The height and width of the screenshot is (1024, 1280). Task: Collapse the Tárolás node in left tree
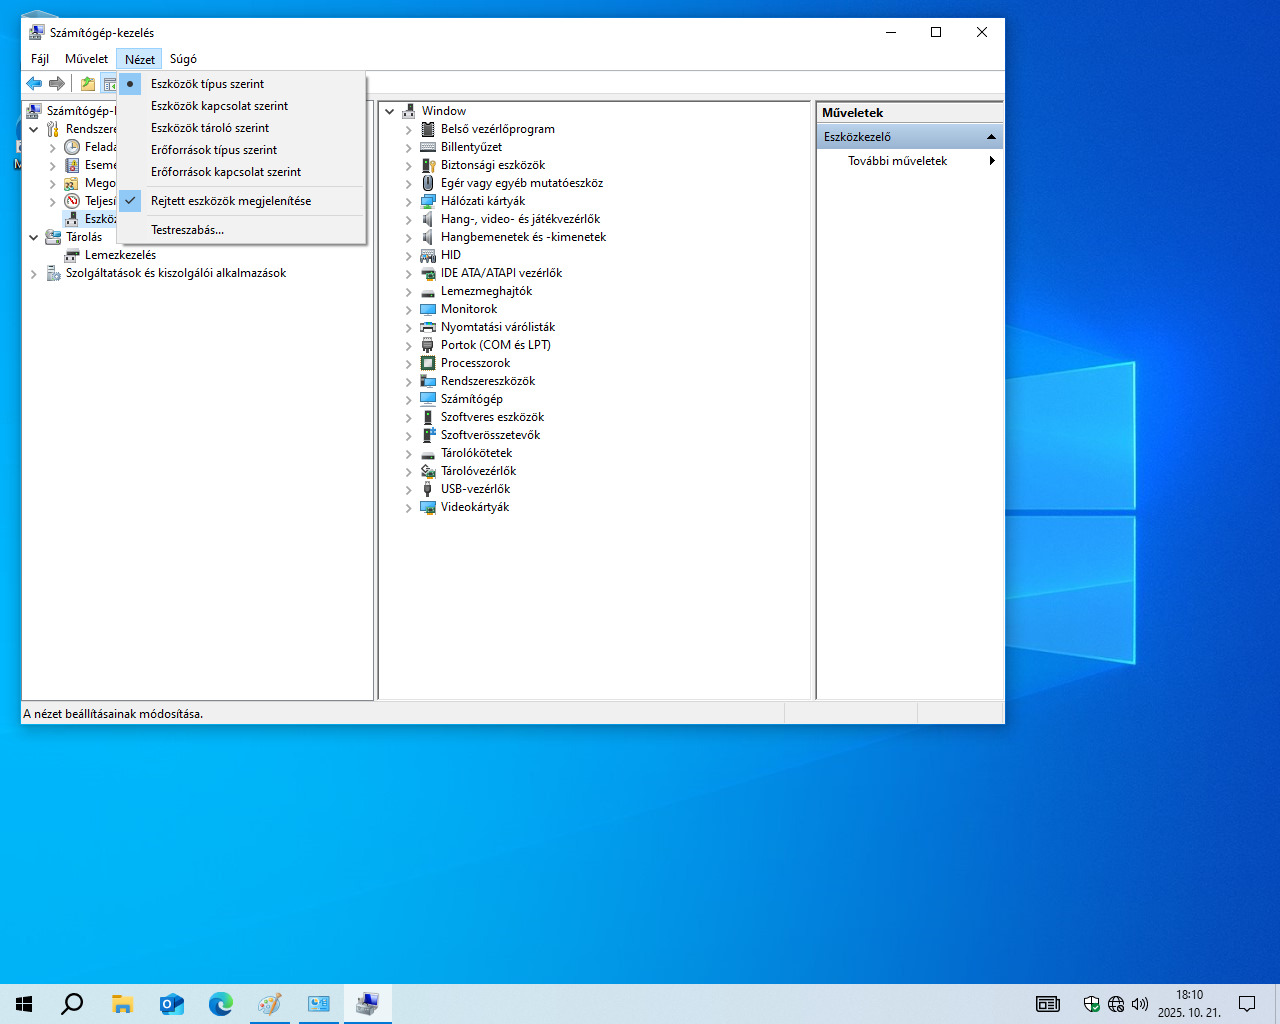pyautogui.click(x=34, y=237)
